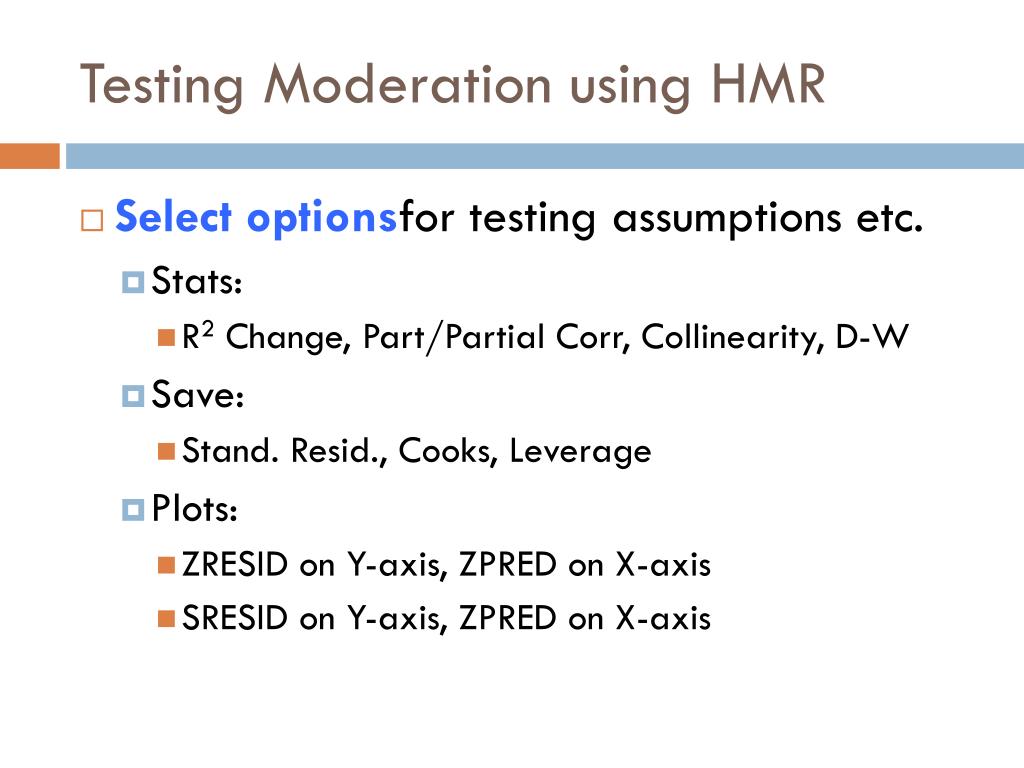Click the blue square bullet beside Save
This screenshot has height=768, width=1024.
[132, 397]
